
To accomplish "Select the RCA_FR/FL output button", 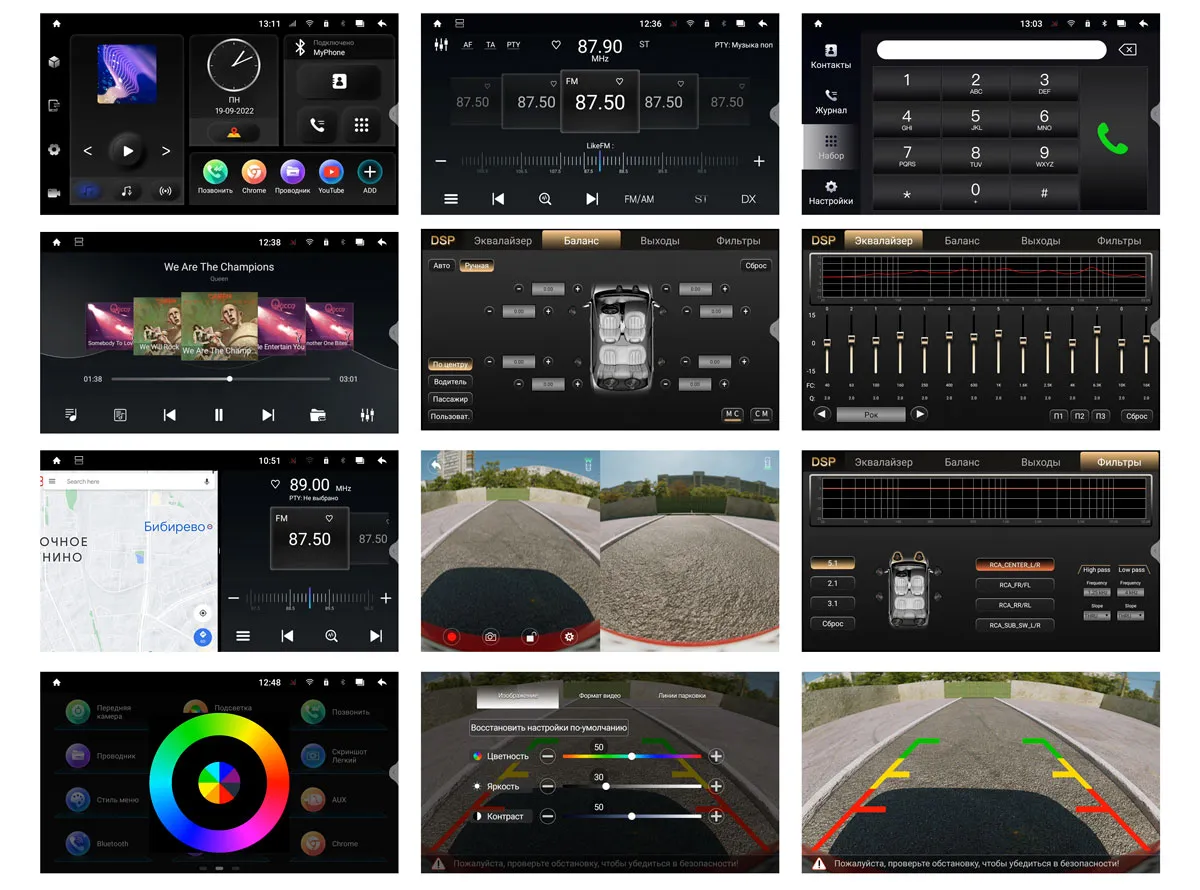I will coord(1015,585).
